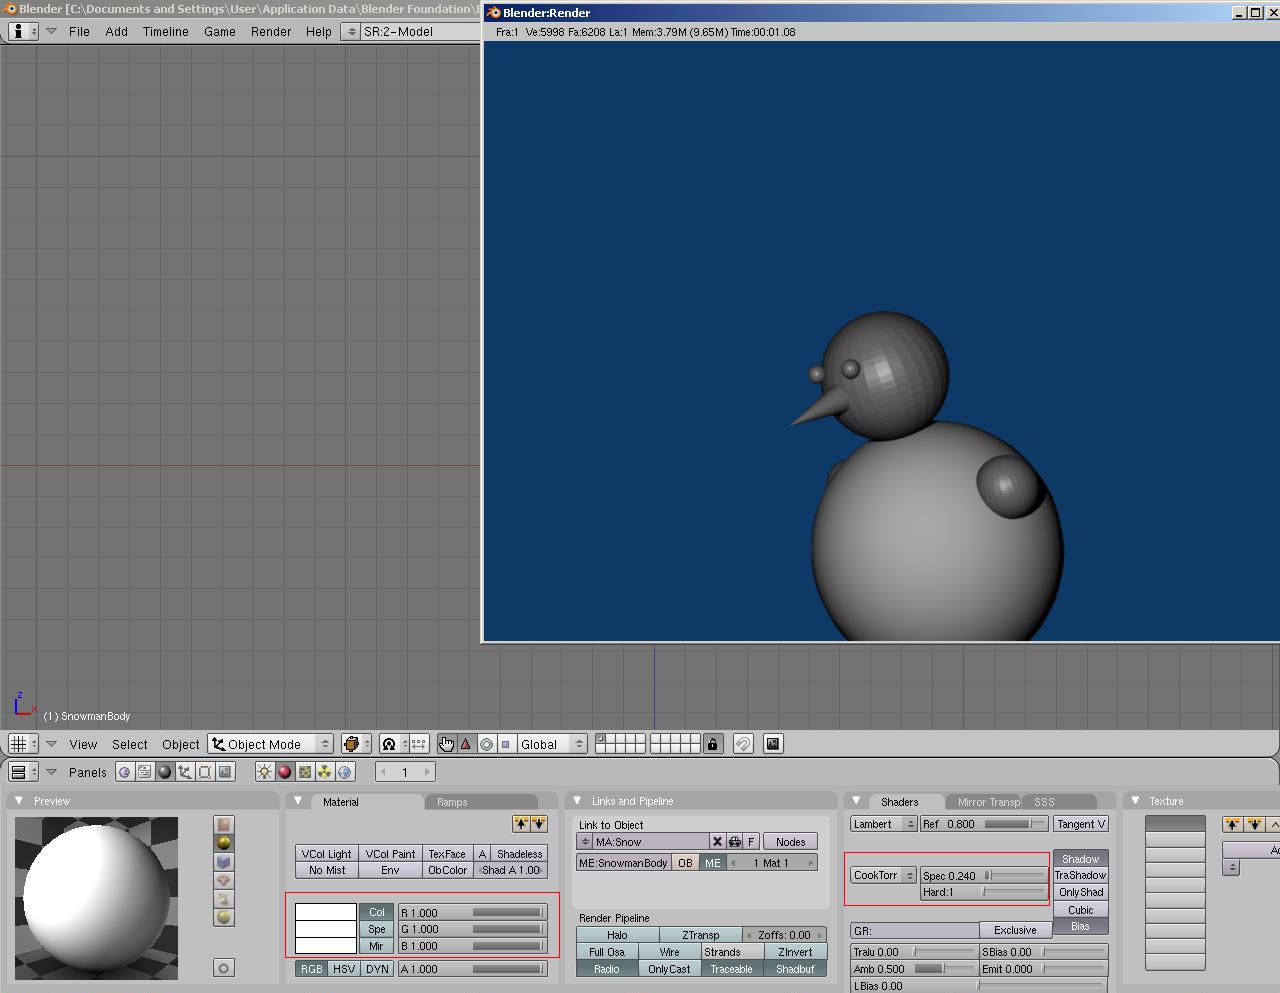The height and width of the screenshot is (993, 1280).
Task: Toggle TraShadow in the Shaders panel
Action: tap(1079, 874)
